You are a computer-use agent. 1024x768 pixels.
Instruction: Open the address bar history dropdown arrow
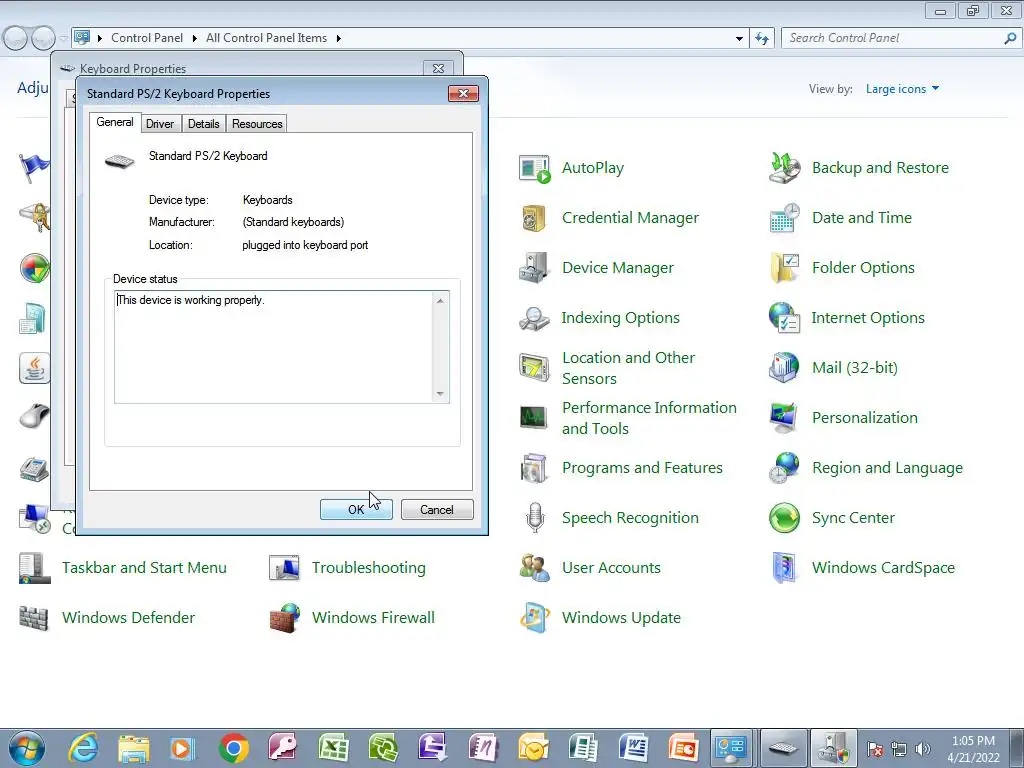[739, 38]
